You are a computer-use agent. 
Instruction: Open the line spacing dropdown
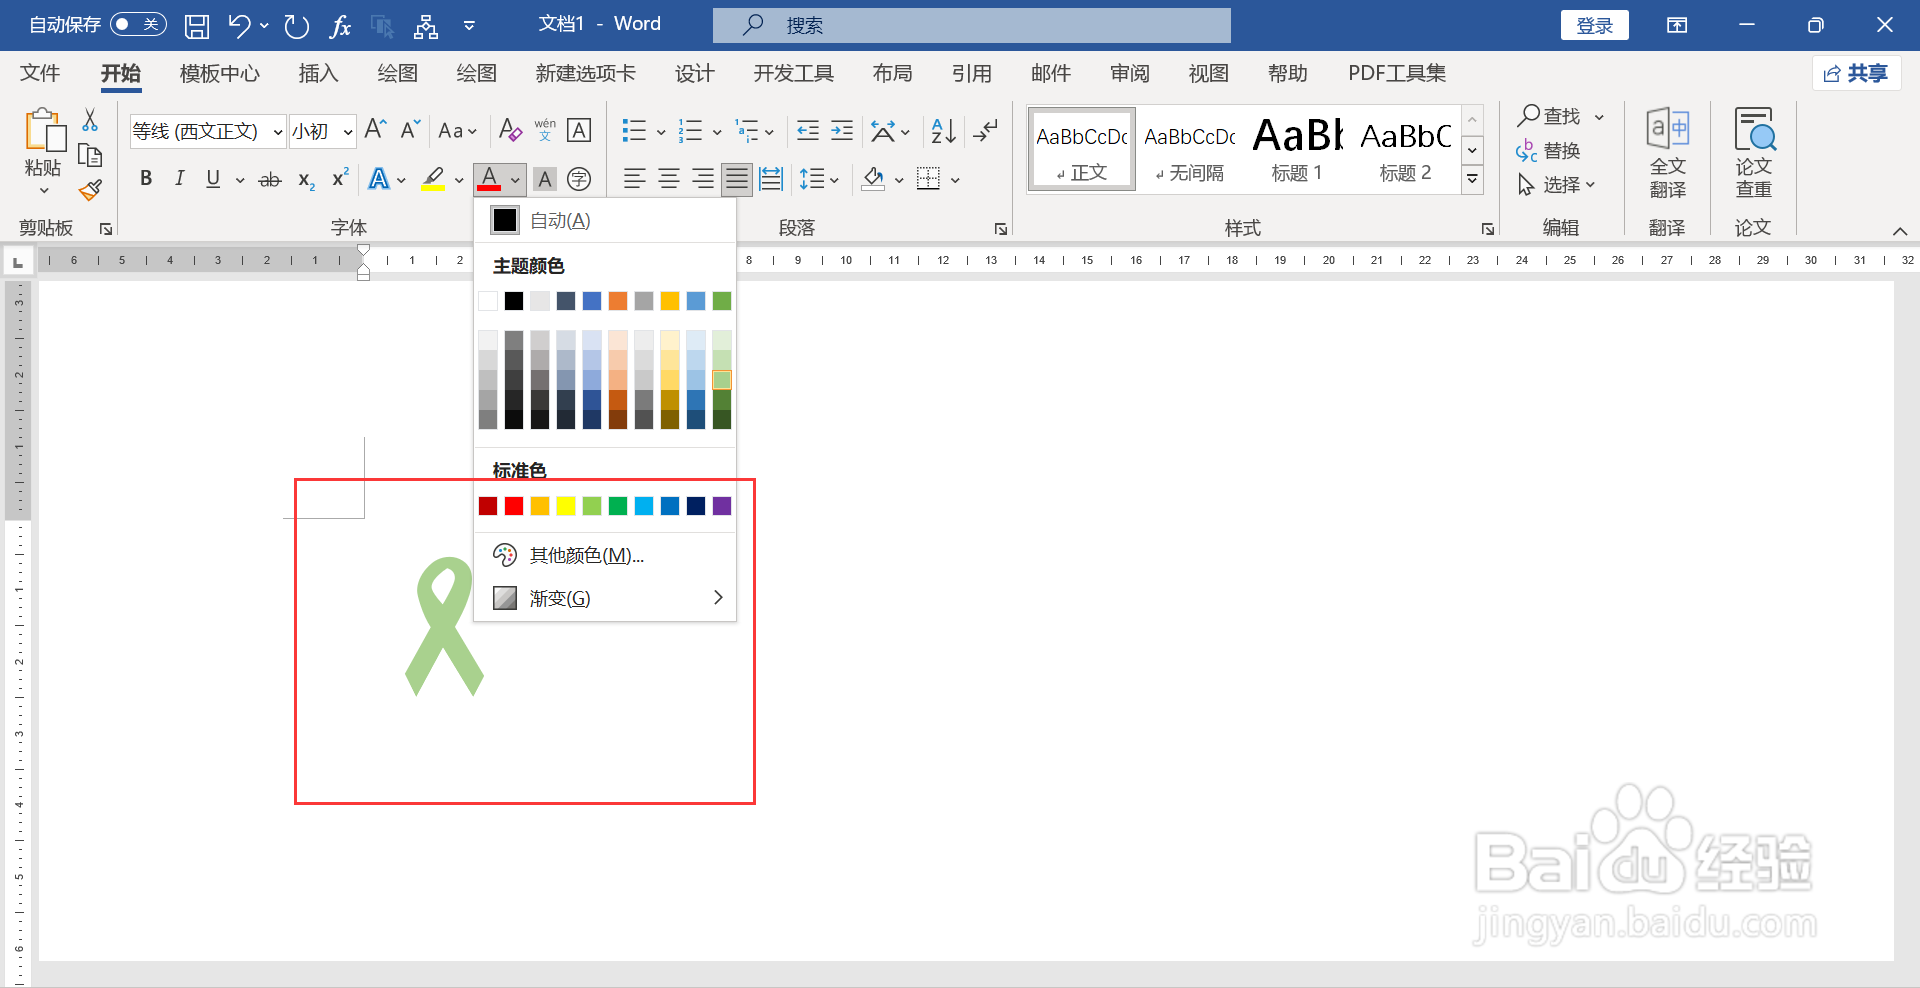tap(819, 180)
